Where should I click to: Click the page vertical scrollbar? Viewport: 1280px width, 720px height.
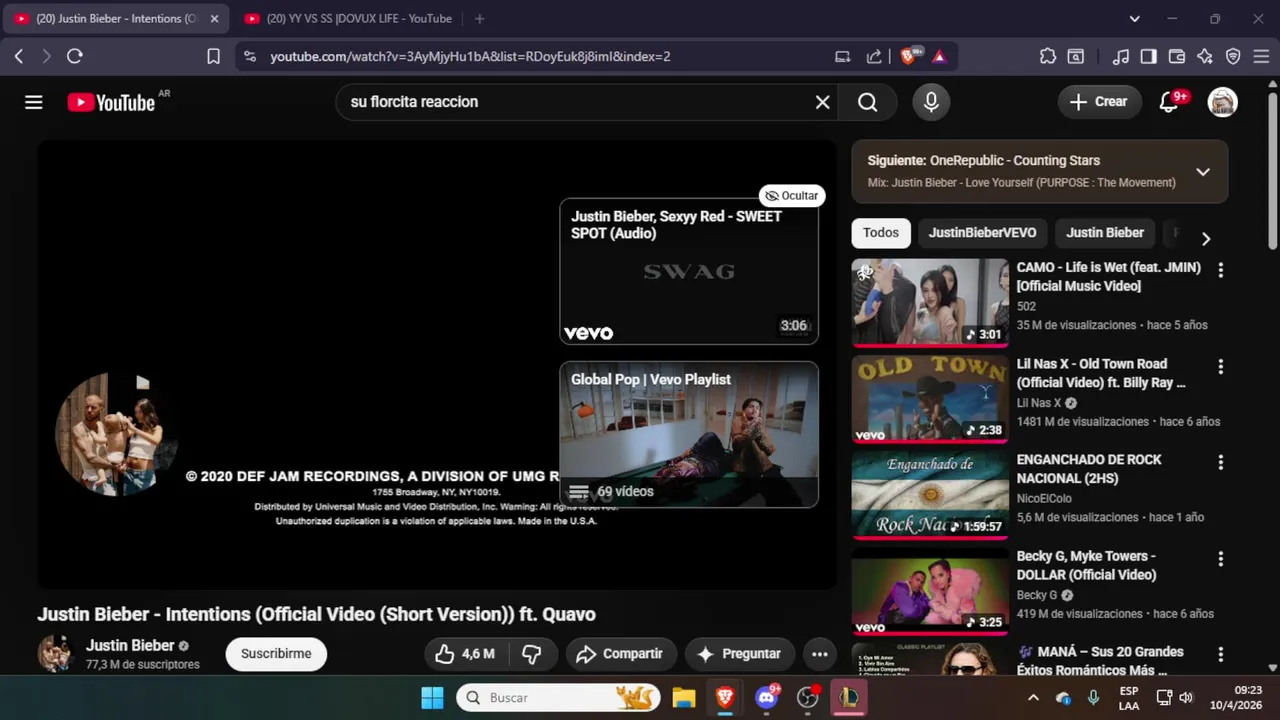point(1272,170)
